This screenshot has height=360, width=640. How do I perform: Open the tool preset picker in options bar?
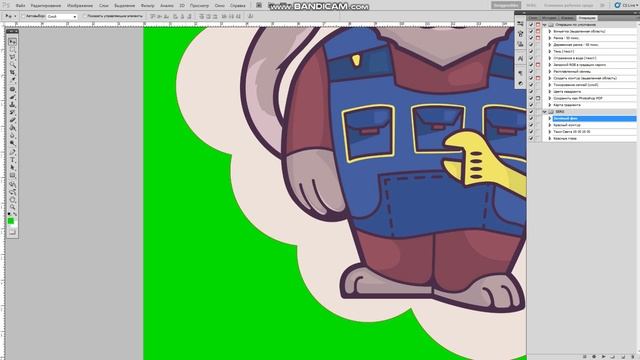[10, 16]
